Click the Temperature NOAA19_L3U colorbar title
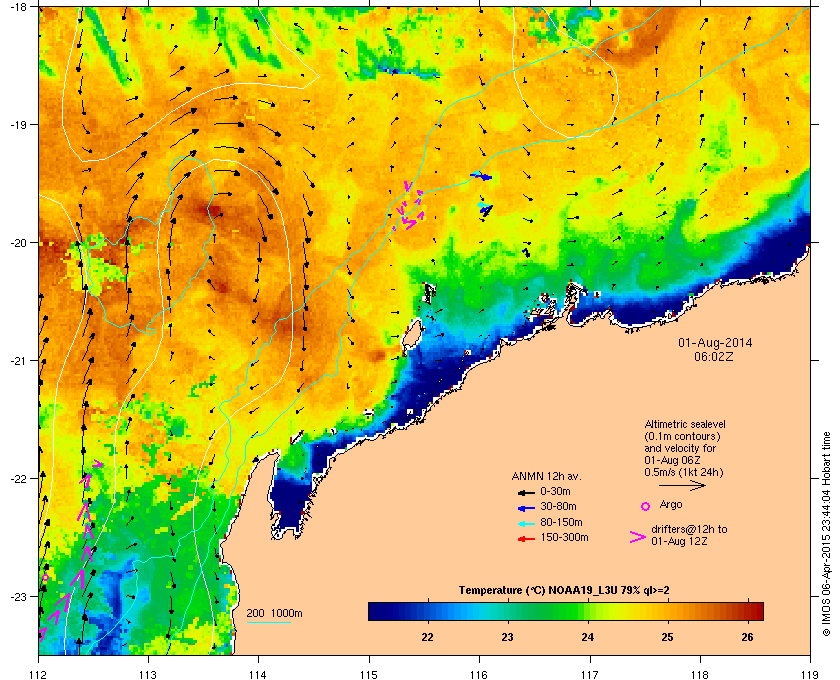The width and height of the screenshot is (840, 680). [x=564, y=591]
